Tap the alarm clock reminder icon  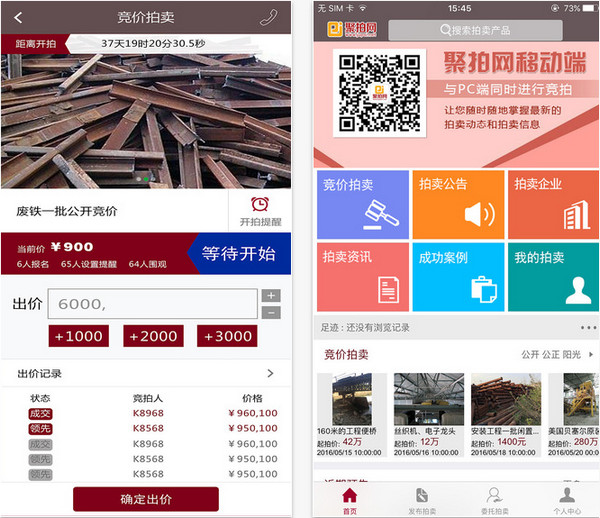[260, 204]
